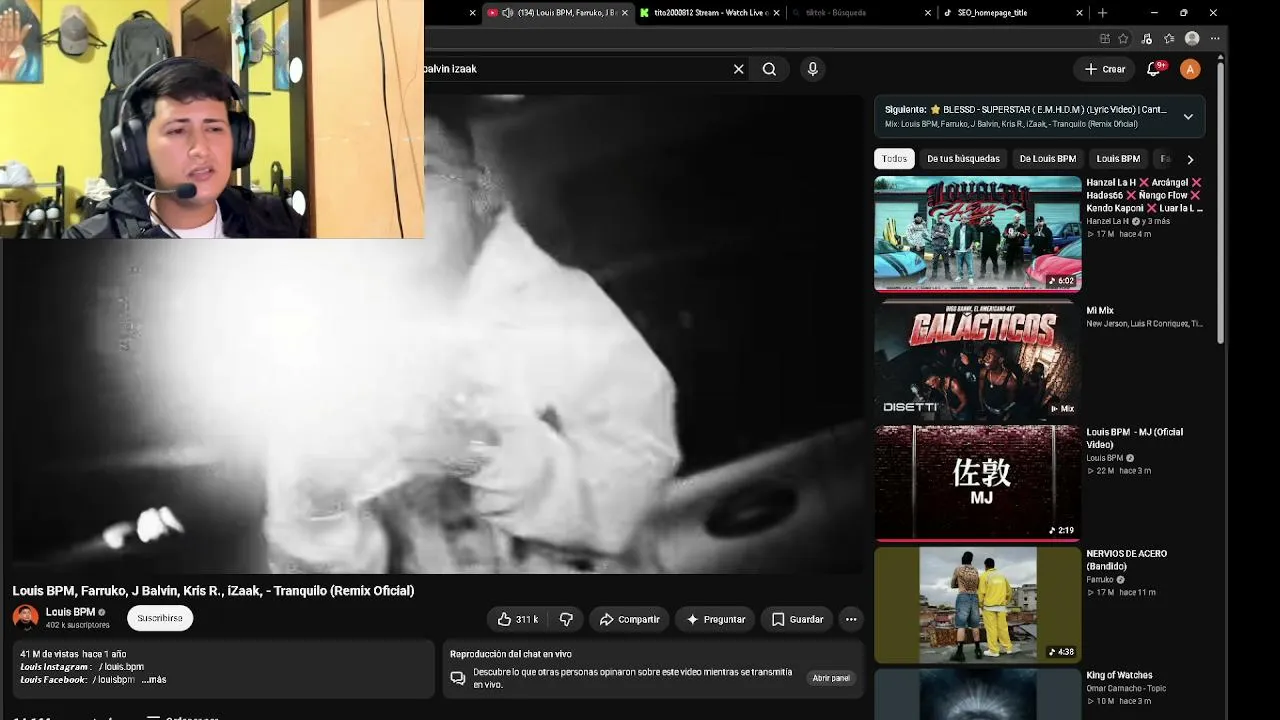This screenshot has width=1280, height=720.
Task: Open the YouTube account avatar menu
Action: (1190, 69)
